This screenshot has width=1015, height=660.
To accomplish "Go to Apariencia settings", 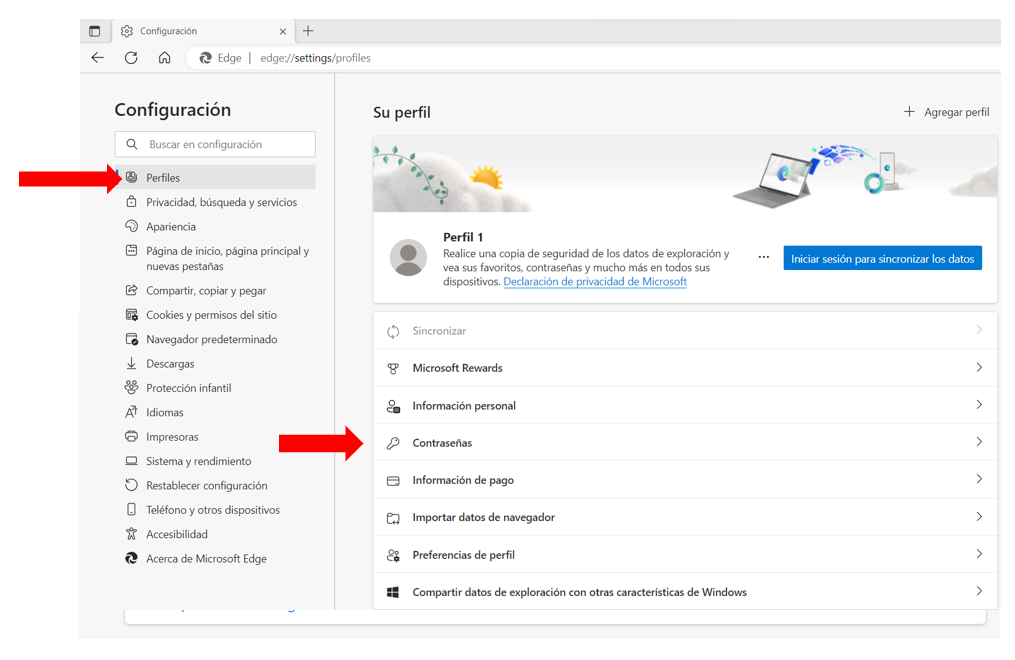I will [x=171, y=226].
